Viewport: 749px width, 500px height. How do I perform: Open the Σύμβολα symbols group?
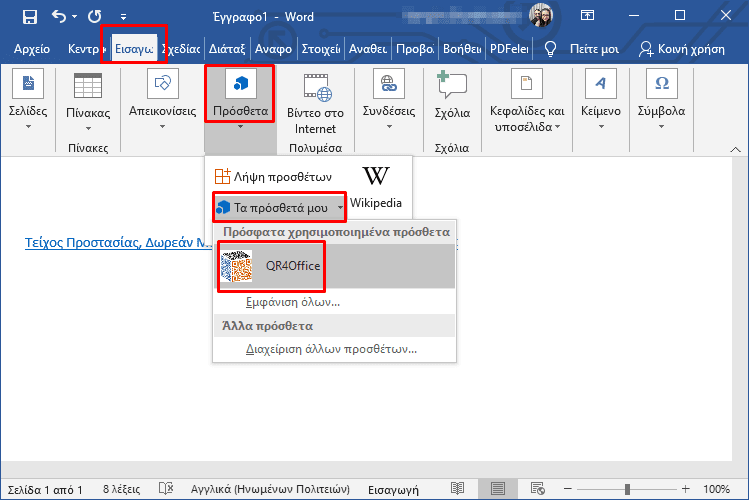(x=661, y=99)
